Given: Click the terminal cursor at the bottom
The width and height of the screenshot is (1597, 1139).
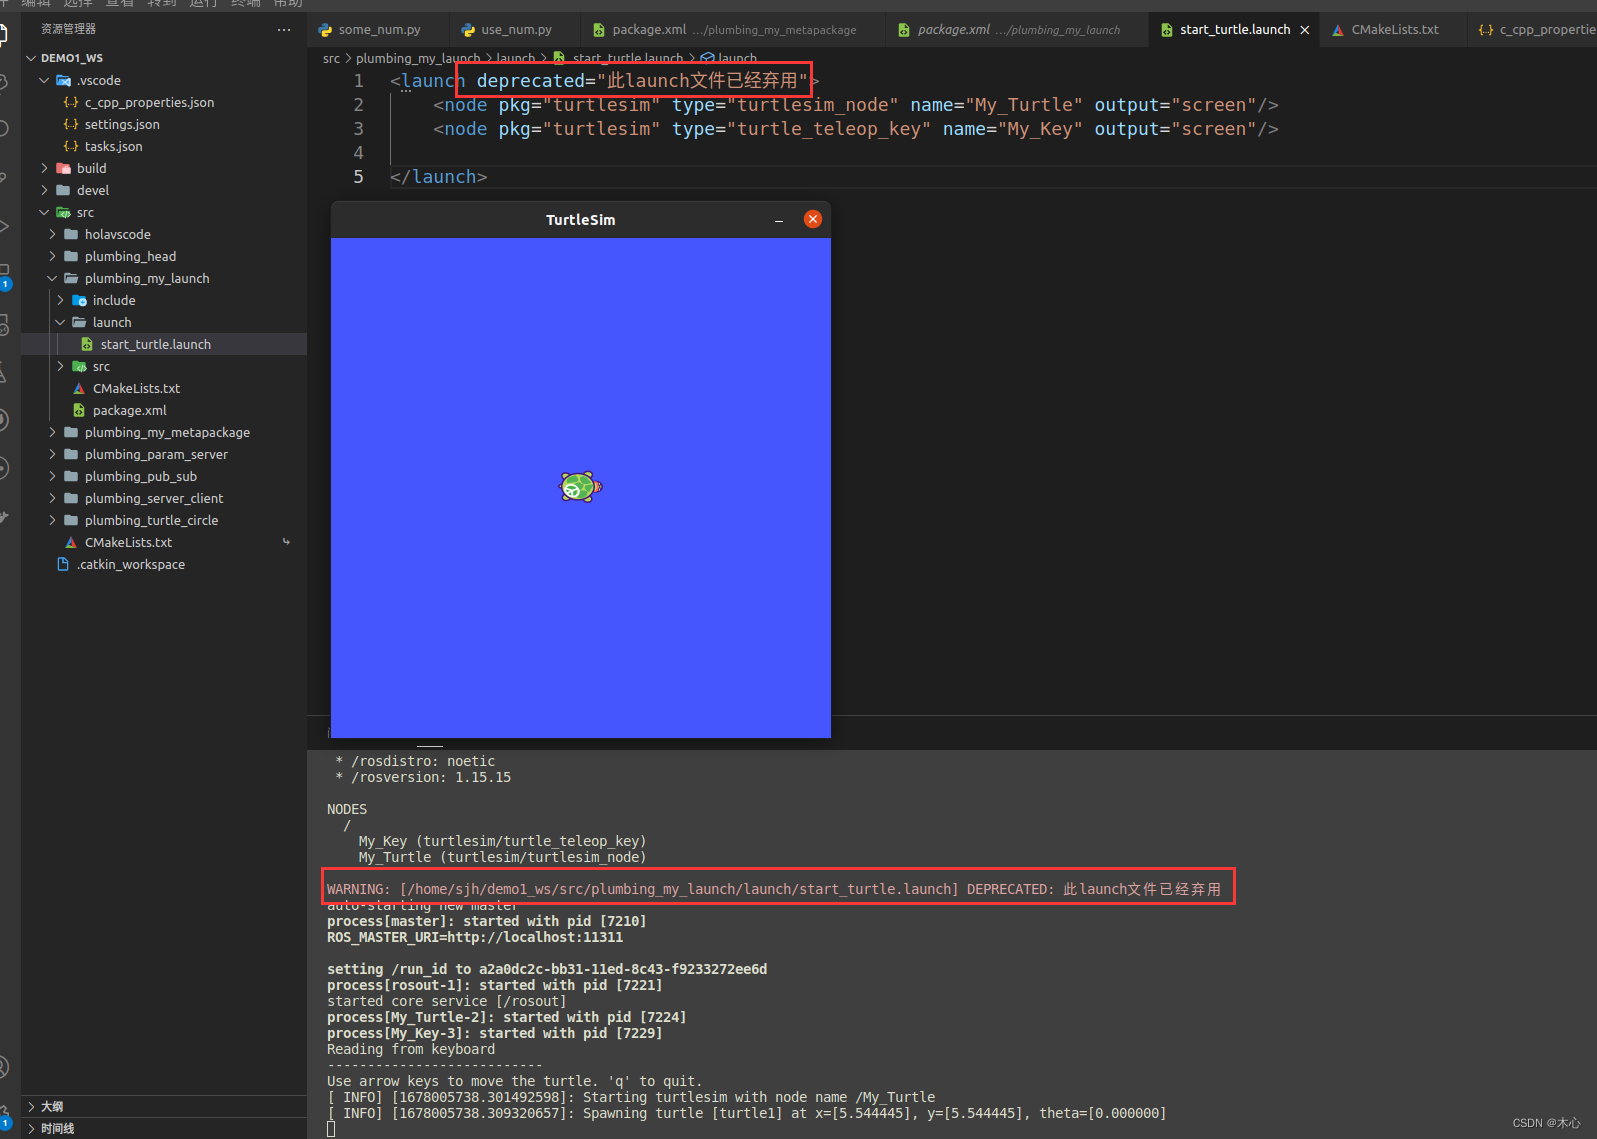Looking at the screenshot, I should [x=331, y=1130].
